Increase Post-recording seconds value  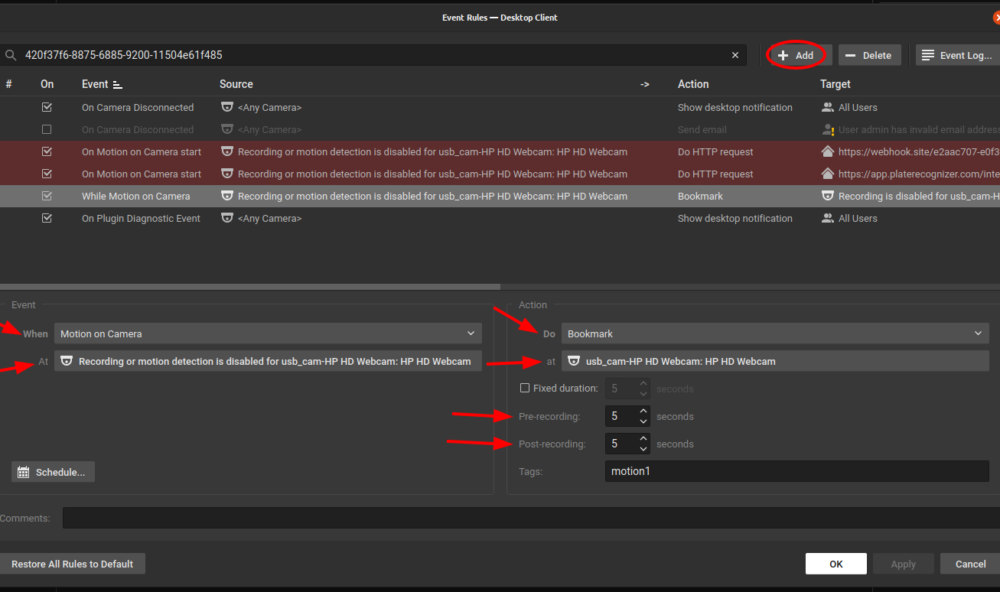[x=643, y=438]
